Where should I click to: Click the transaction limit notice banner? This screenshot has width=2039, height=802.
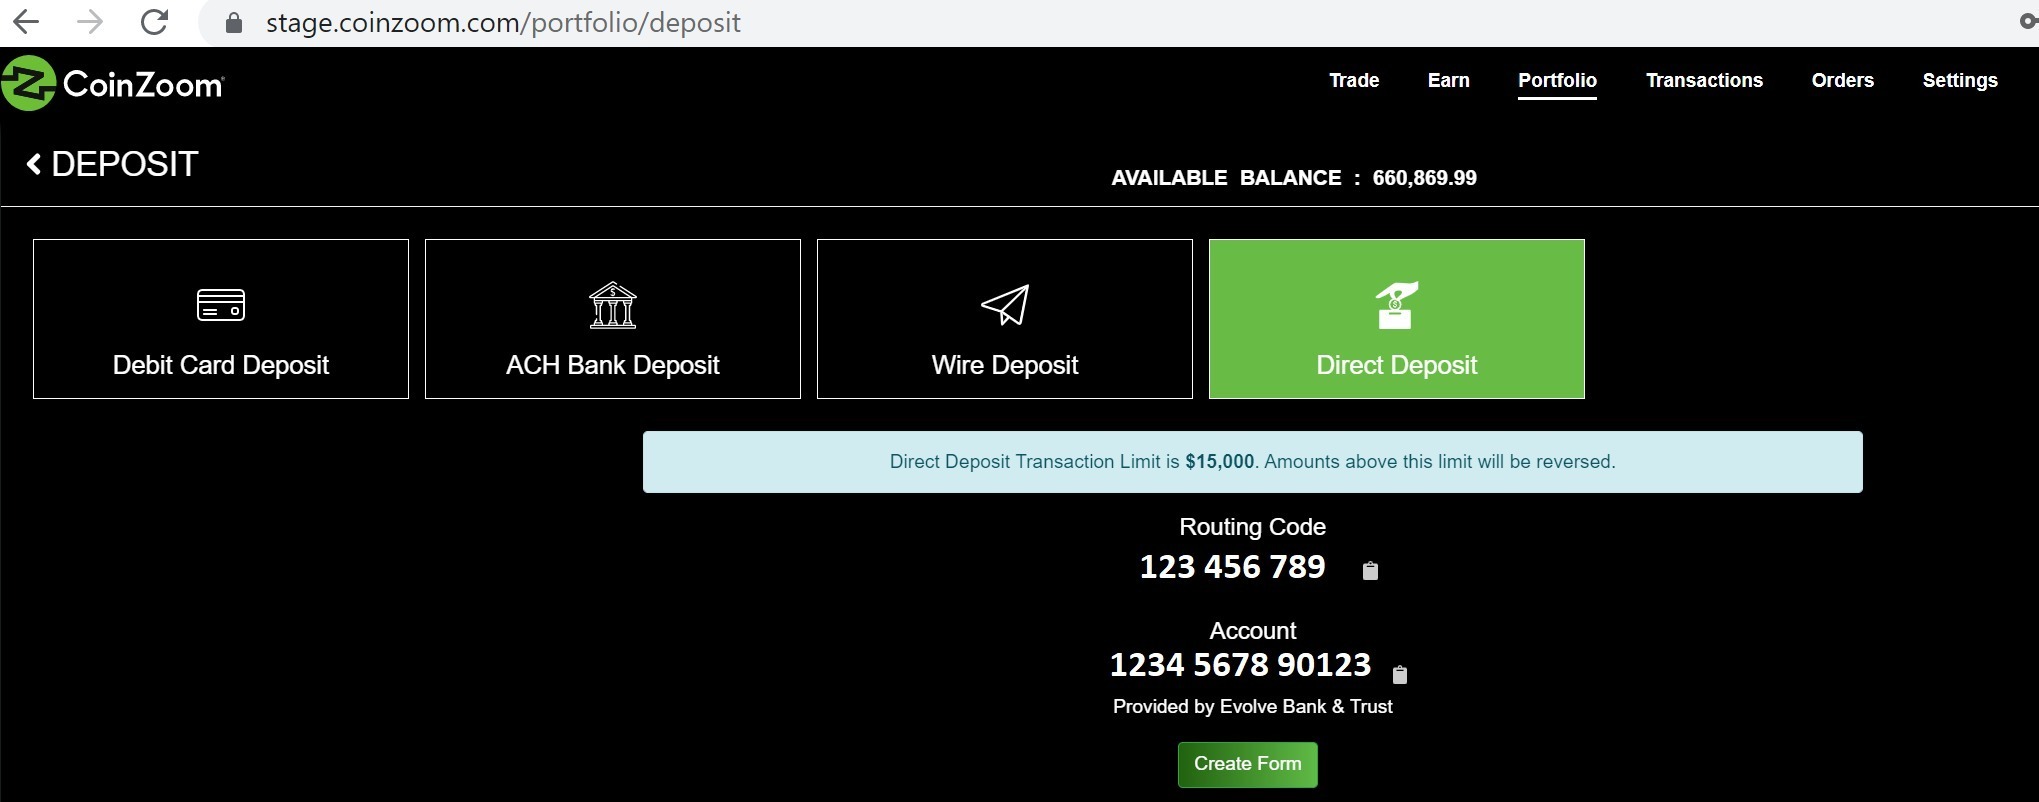[1252, 462]
